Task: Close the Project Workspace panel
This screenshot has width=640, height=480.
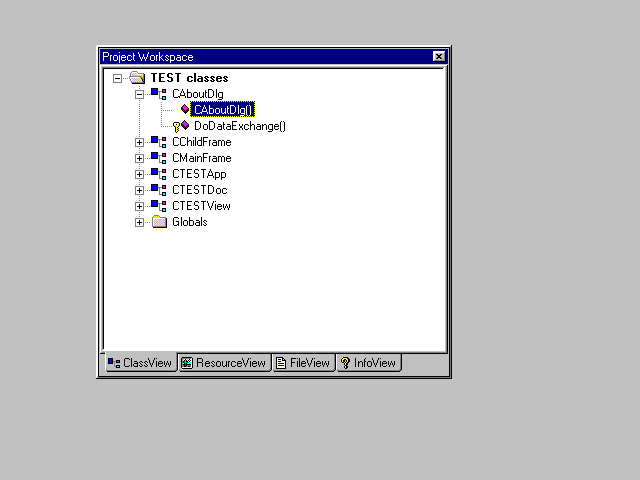Action: click(x=438, y=57)
